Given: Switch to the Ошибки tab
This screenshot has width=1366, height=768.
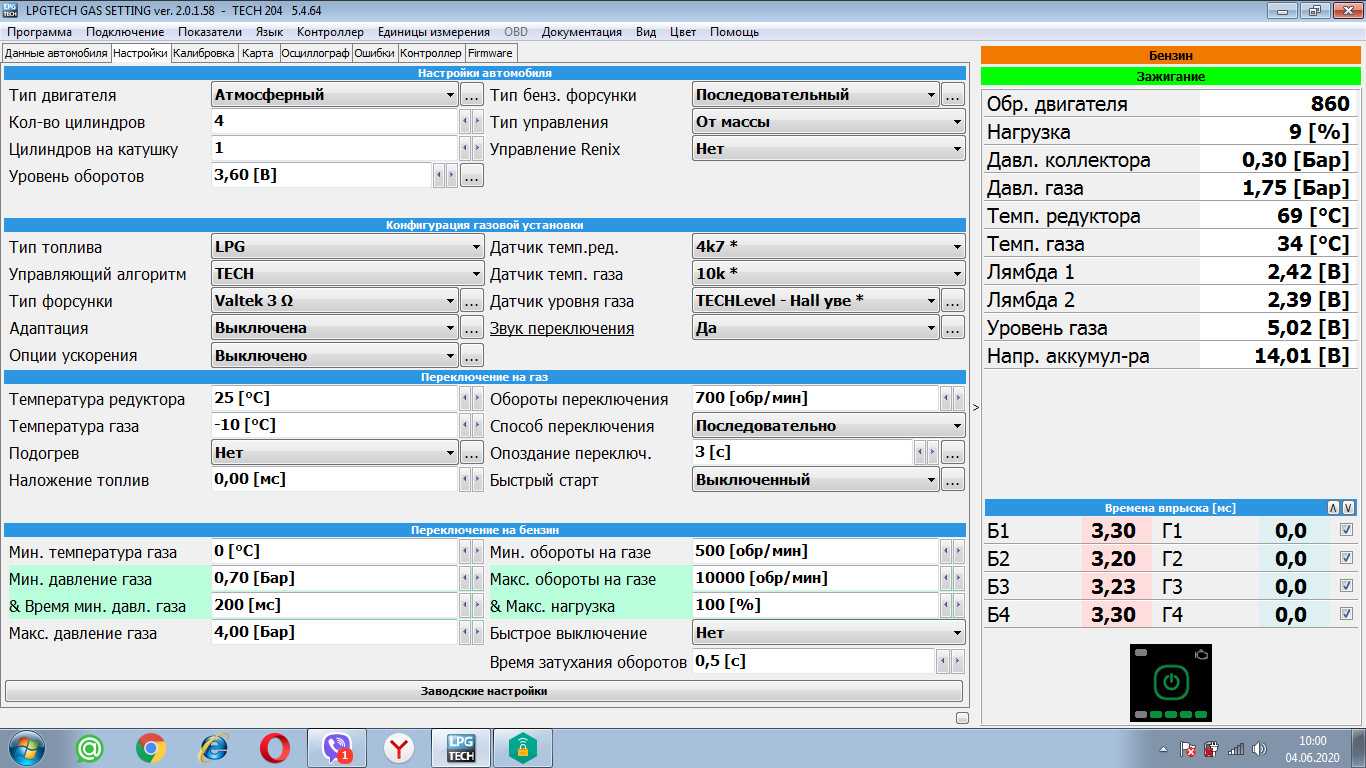Looking at the screenshot, I should pyautogui.click(x=374, y=53).
